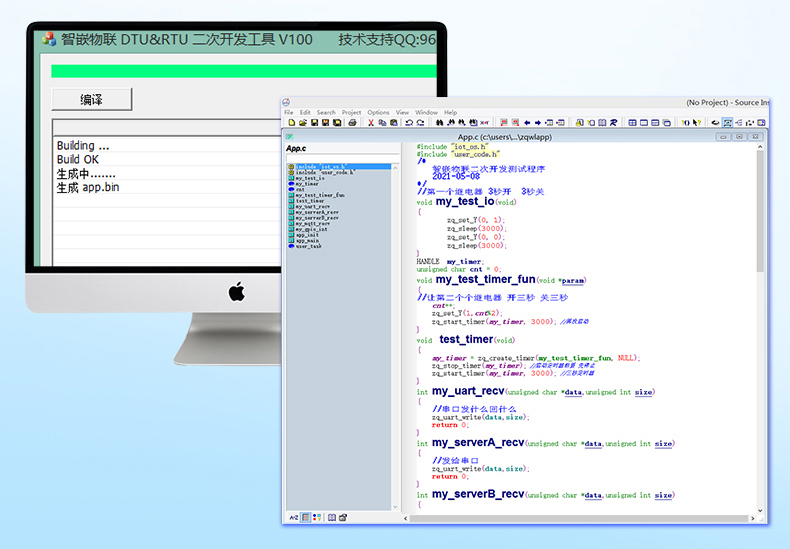Click the Go Back blue arrow icon

coord(527,122)
